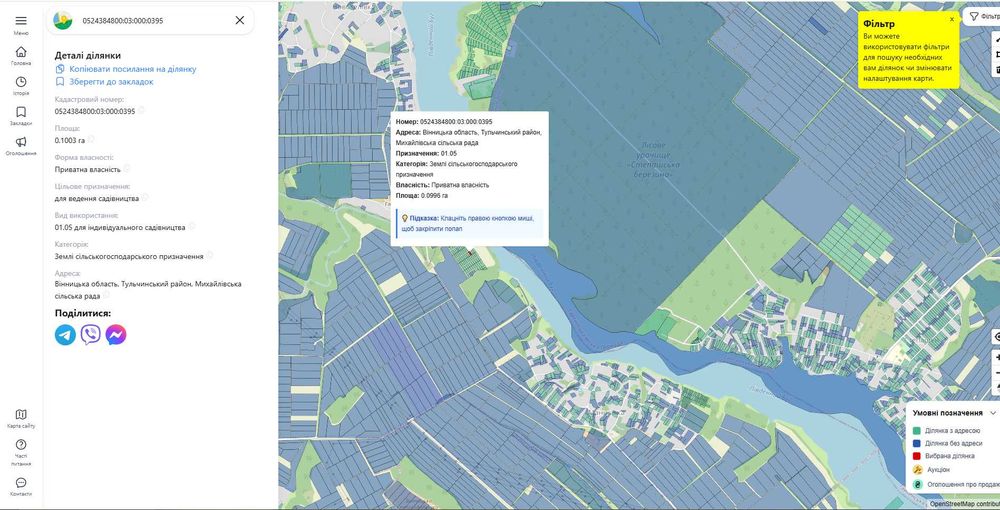Click the Деталі ділянки heading
The width and height of the screenshot is (1000, 510).
88,55
